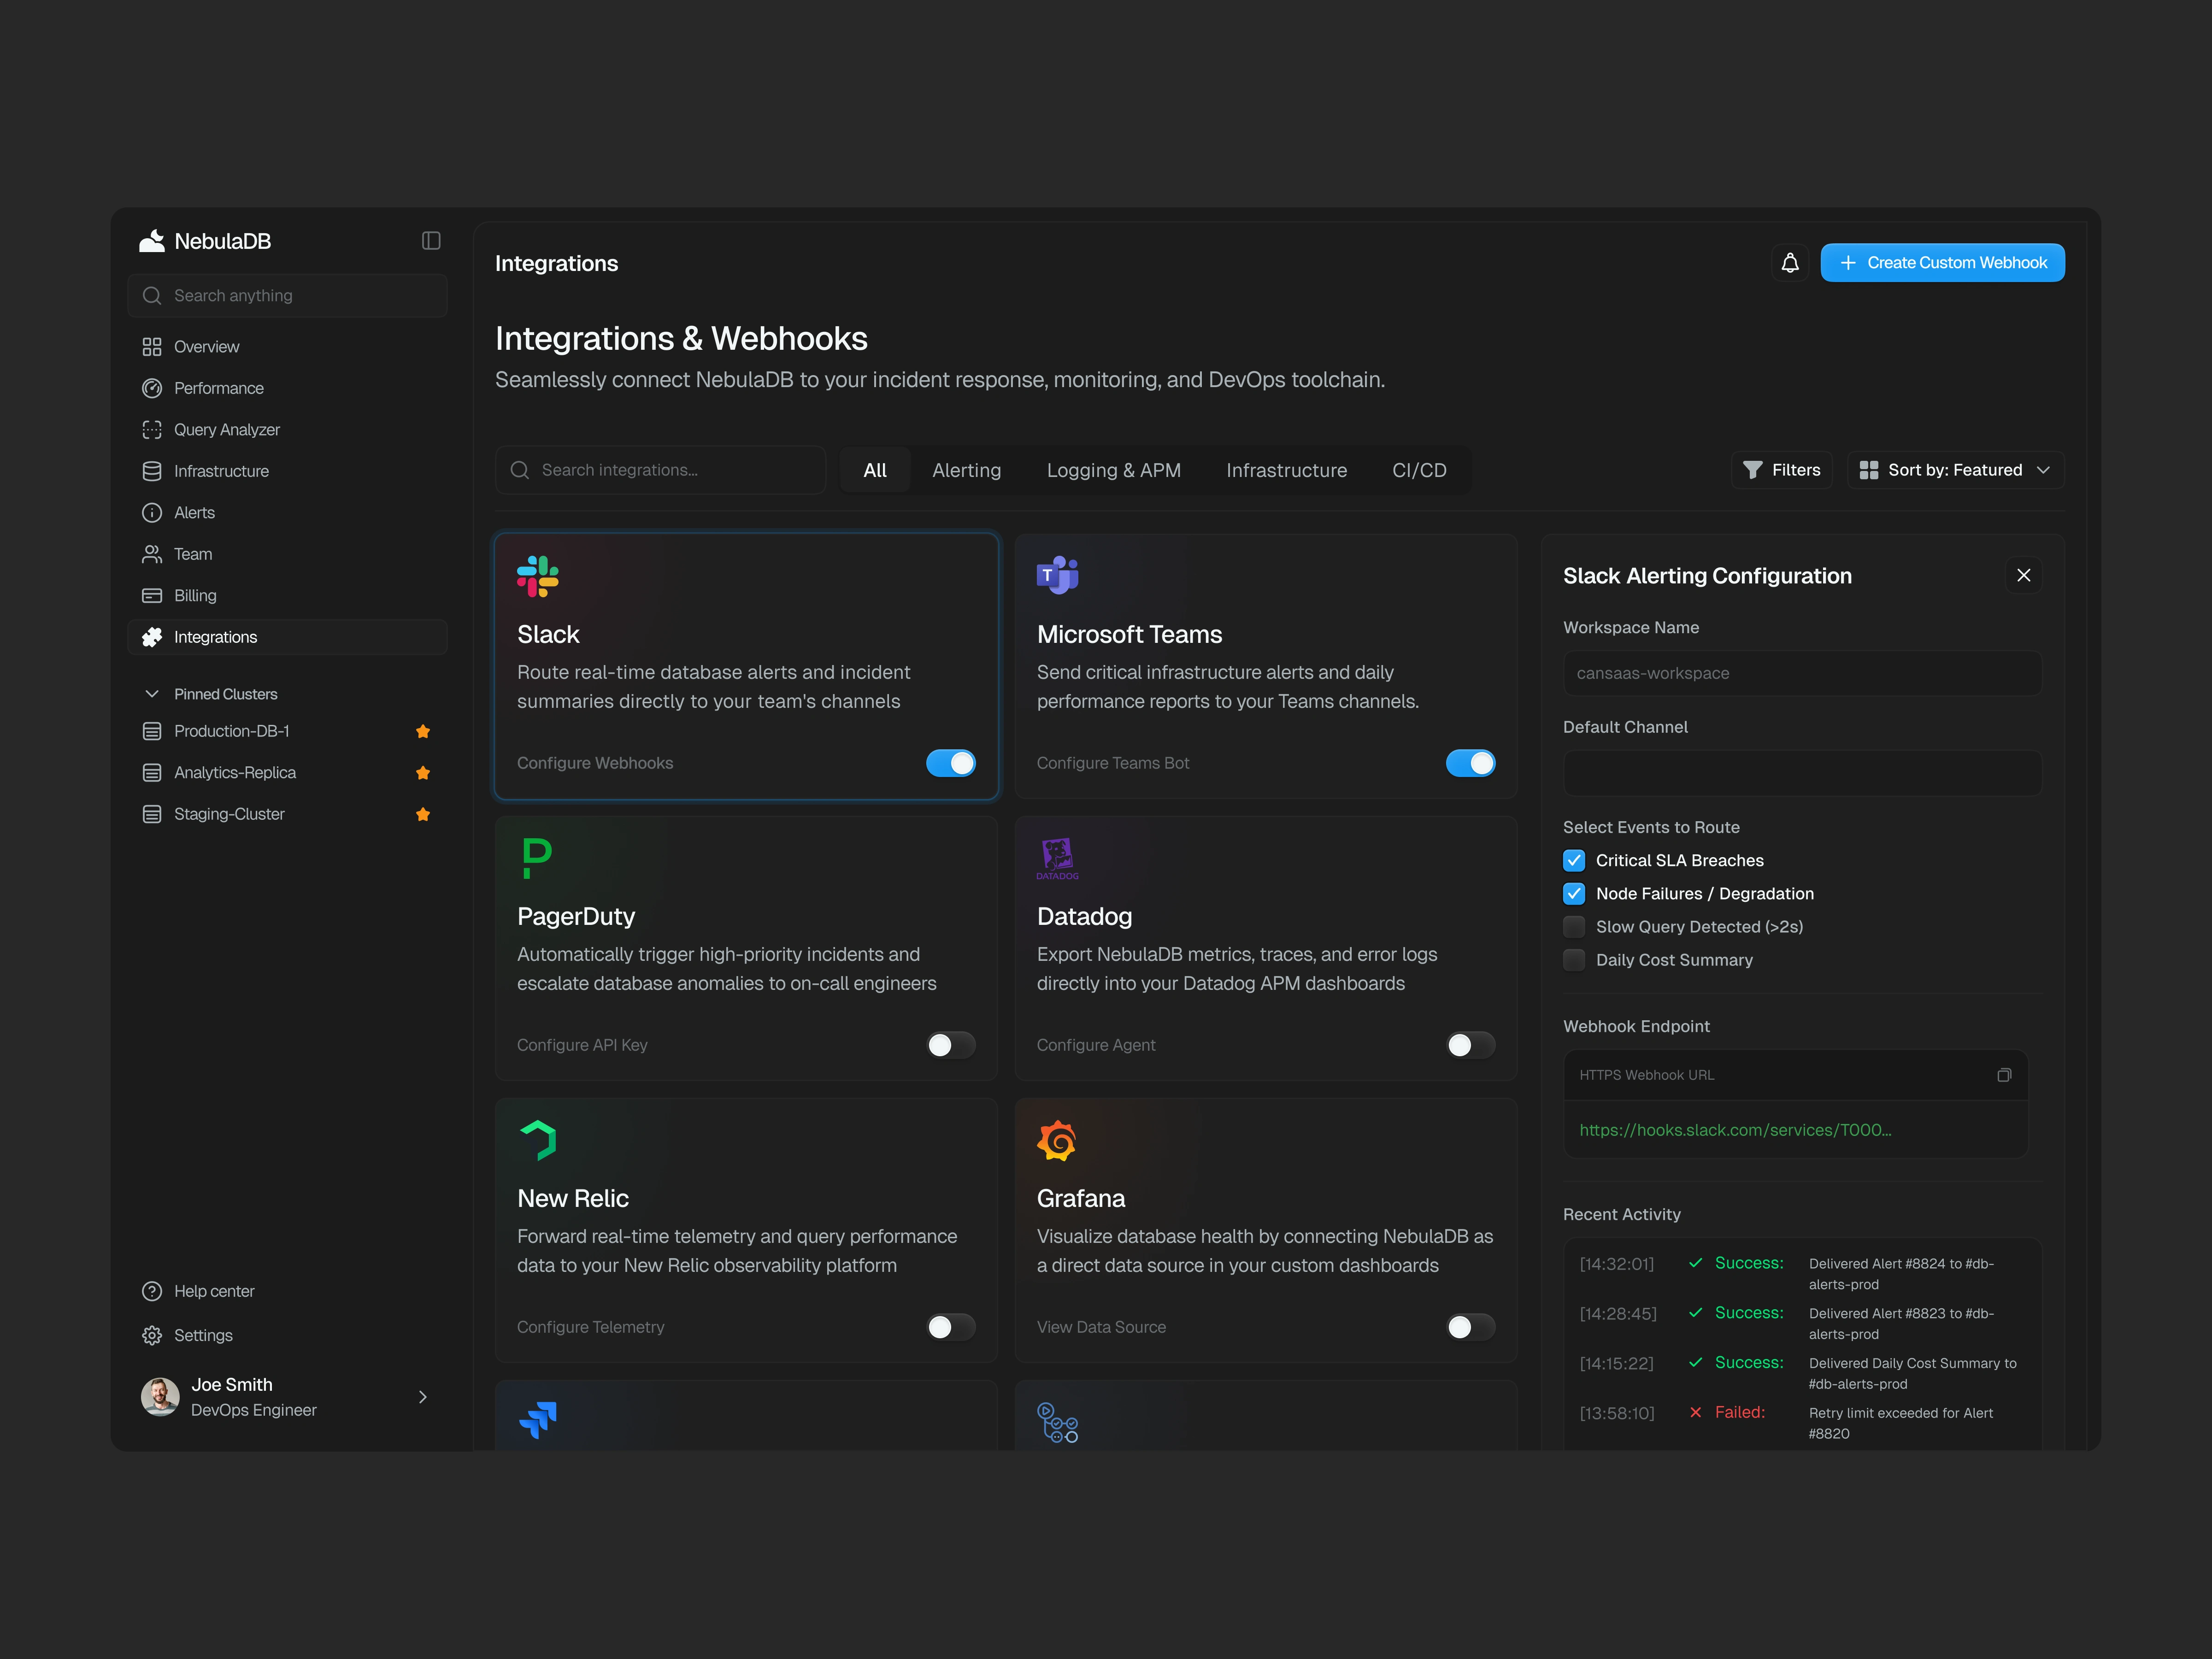Click the PagerDuty logo icon
The width and height of the screenshot is (2212, 1659).
coord(537,858)
